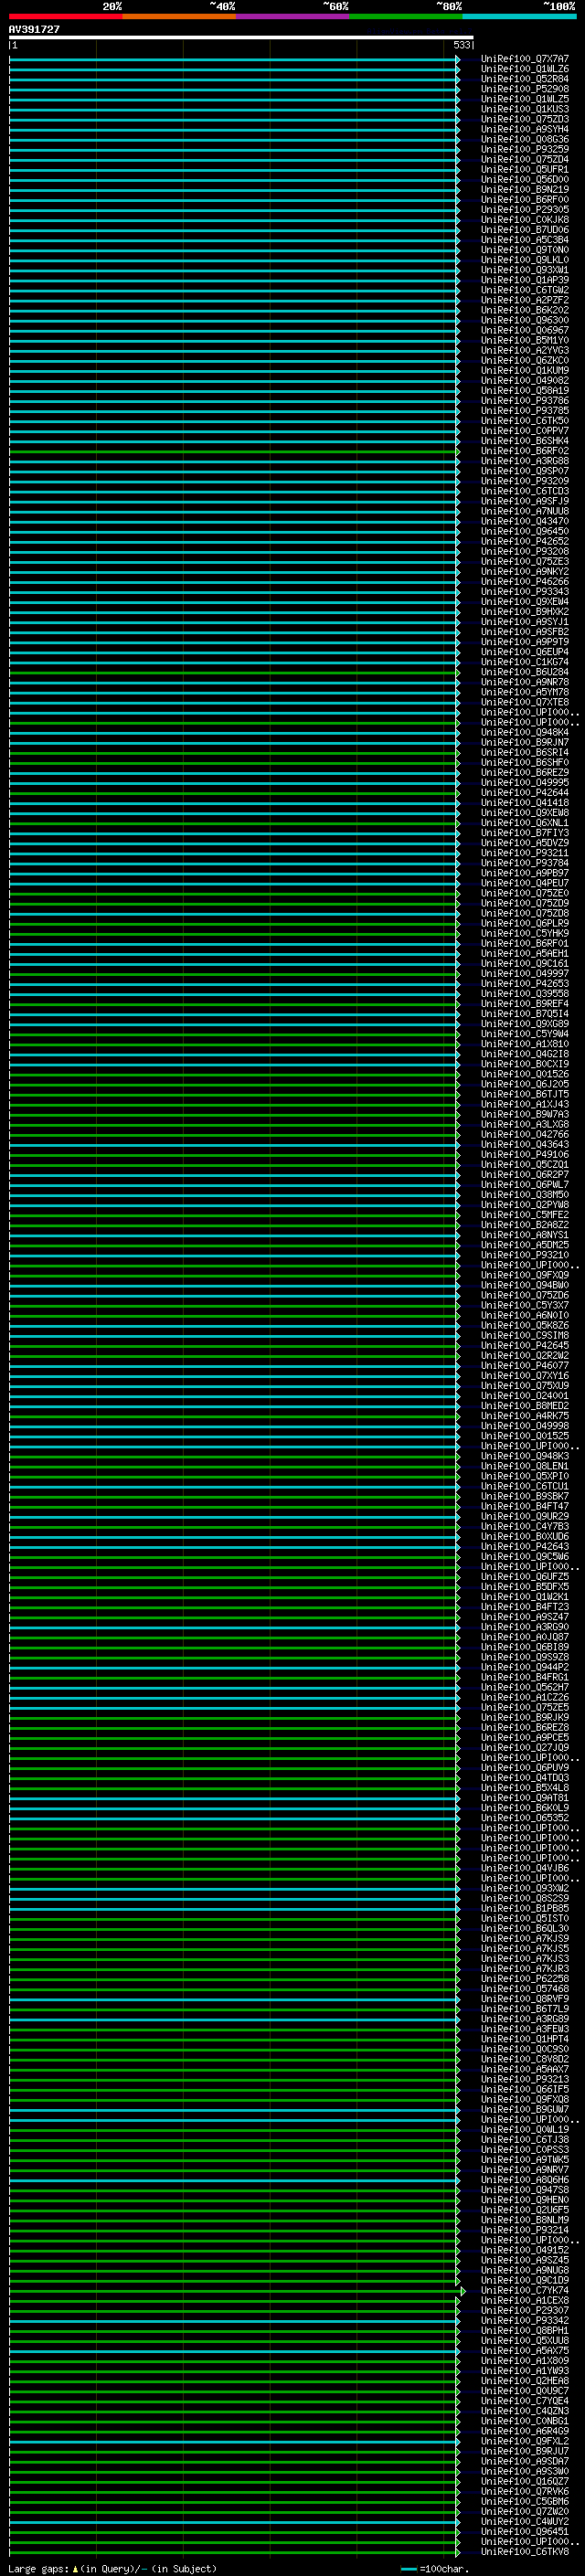
Task: Select hit label UniRef100_C4QZN3
Action: tap(525, 2410)
